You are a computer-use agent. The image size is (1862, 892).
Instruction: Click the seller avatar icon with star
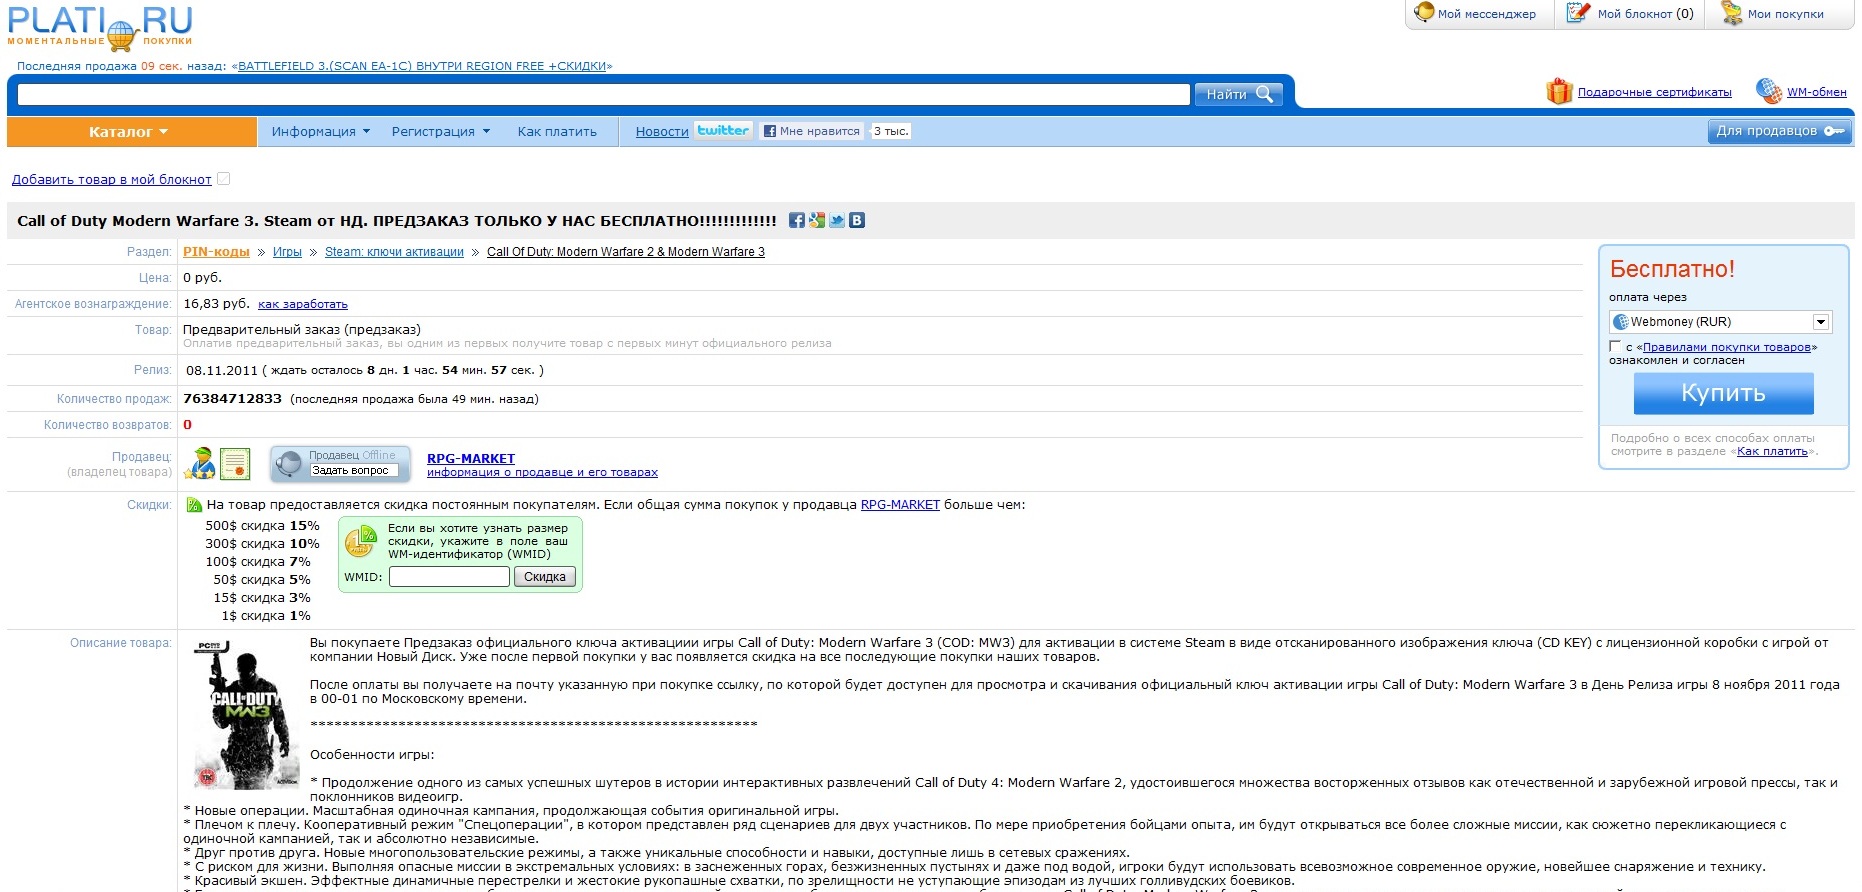tap(200, 464)
